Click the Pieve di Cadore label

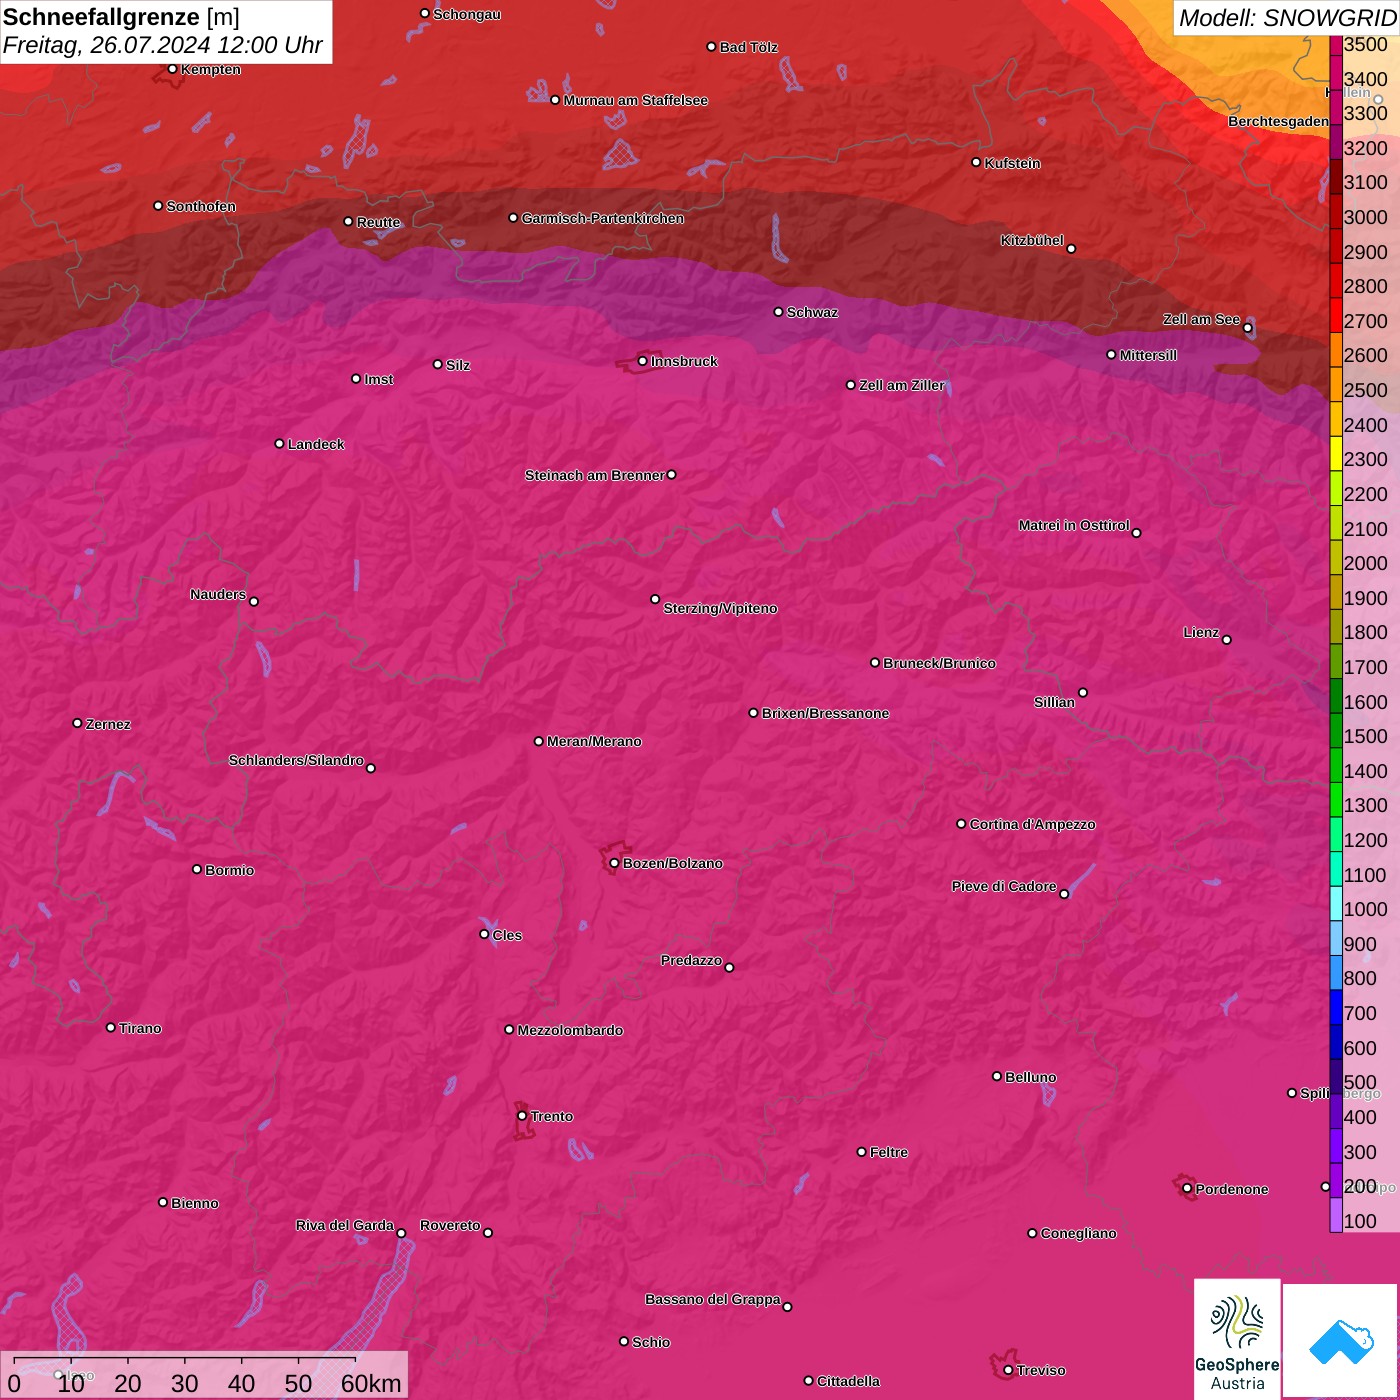[1004, 886]
